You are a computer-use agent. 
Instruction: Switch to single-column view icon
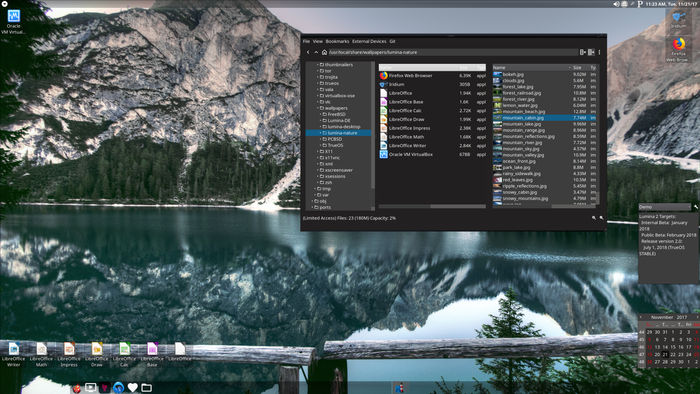[x=583, y=52]
